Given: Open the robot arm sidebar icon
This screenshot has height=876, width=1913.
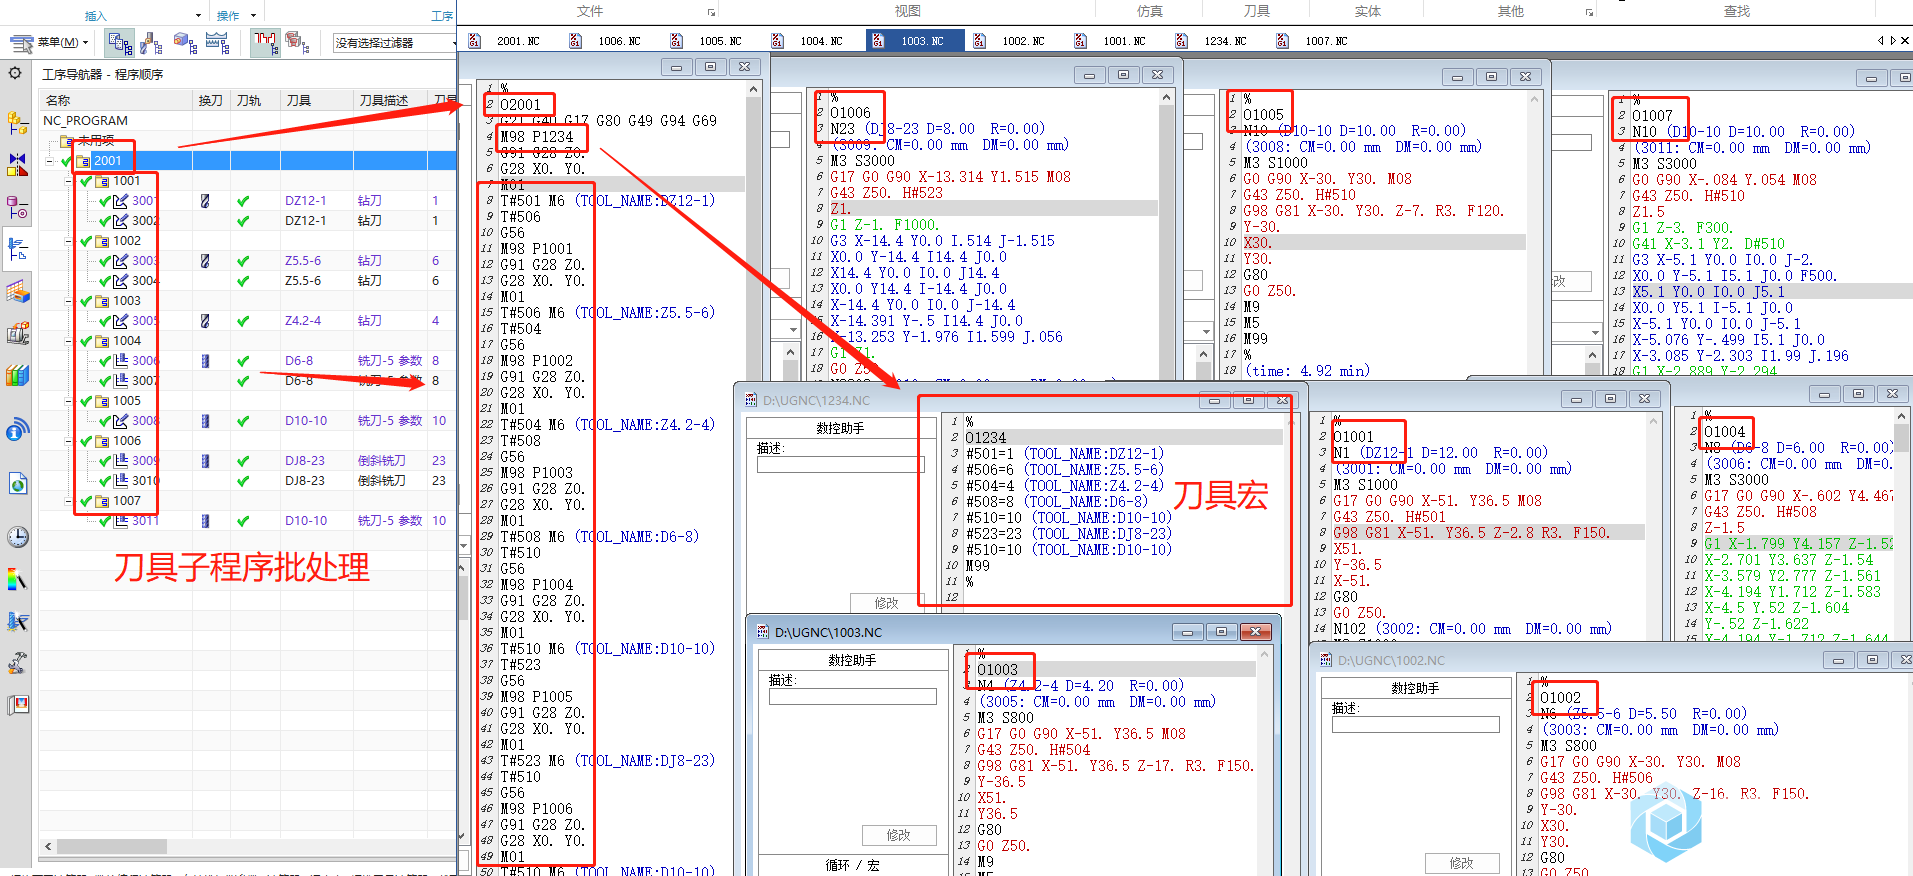Looking at the screenshot, I should coord(17,663).
